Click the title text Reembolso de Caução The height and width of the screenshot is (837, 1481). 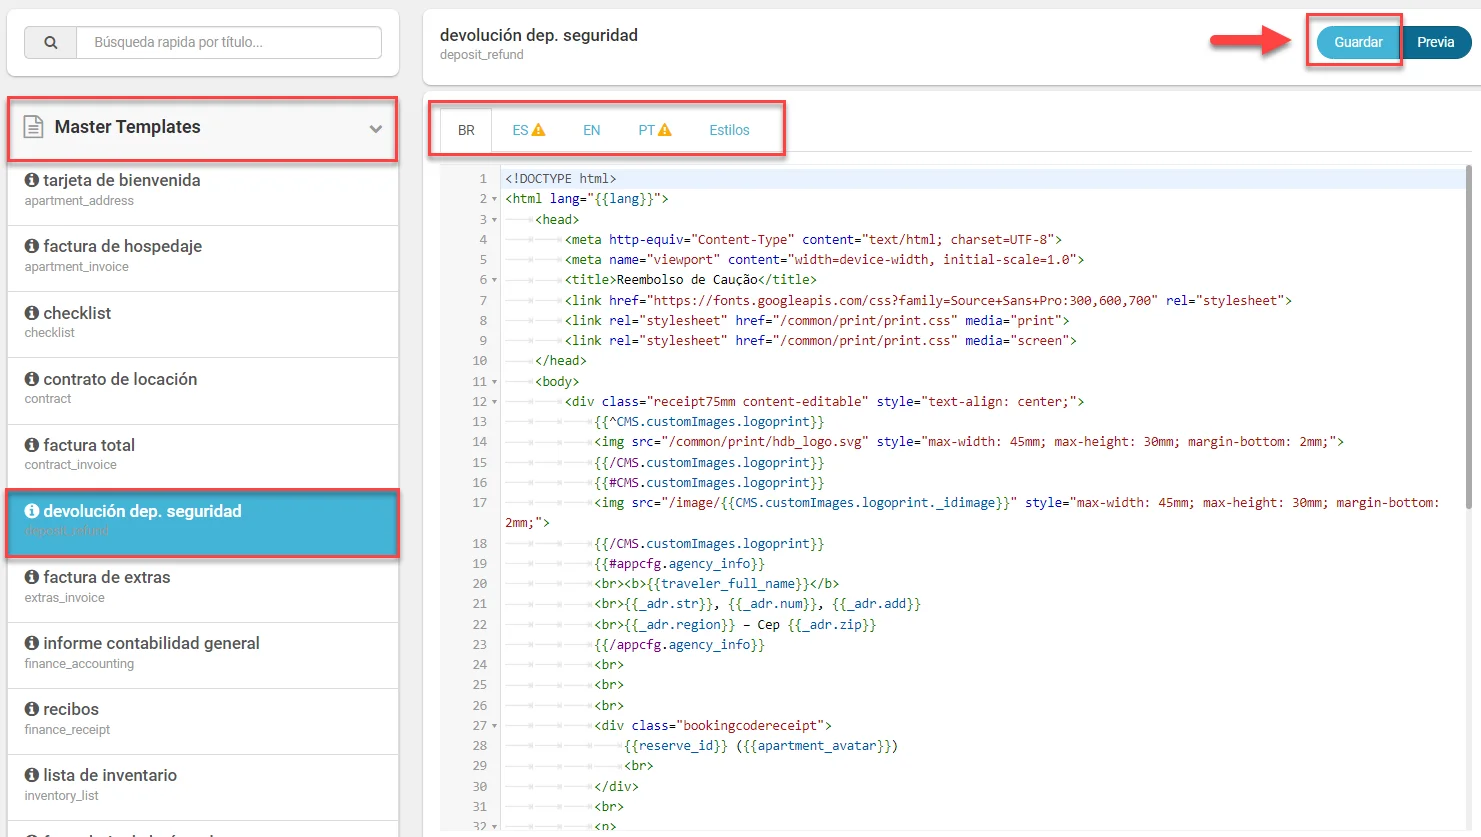[687, 280]
